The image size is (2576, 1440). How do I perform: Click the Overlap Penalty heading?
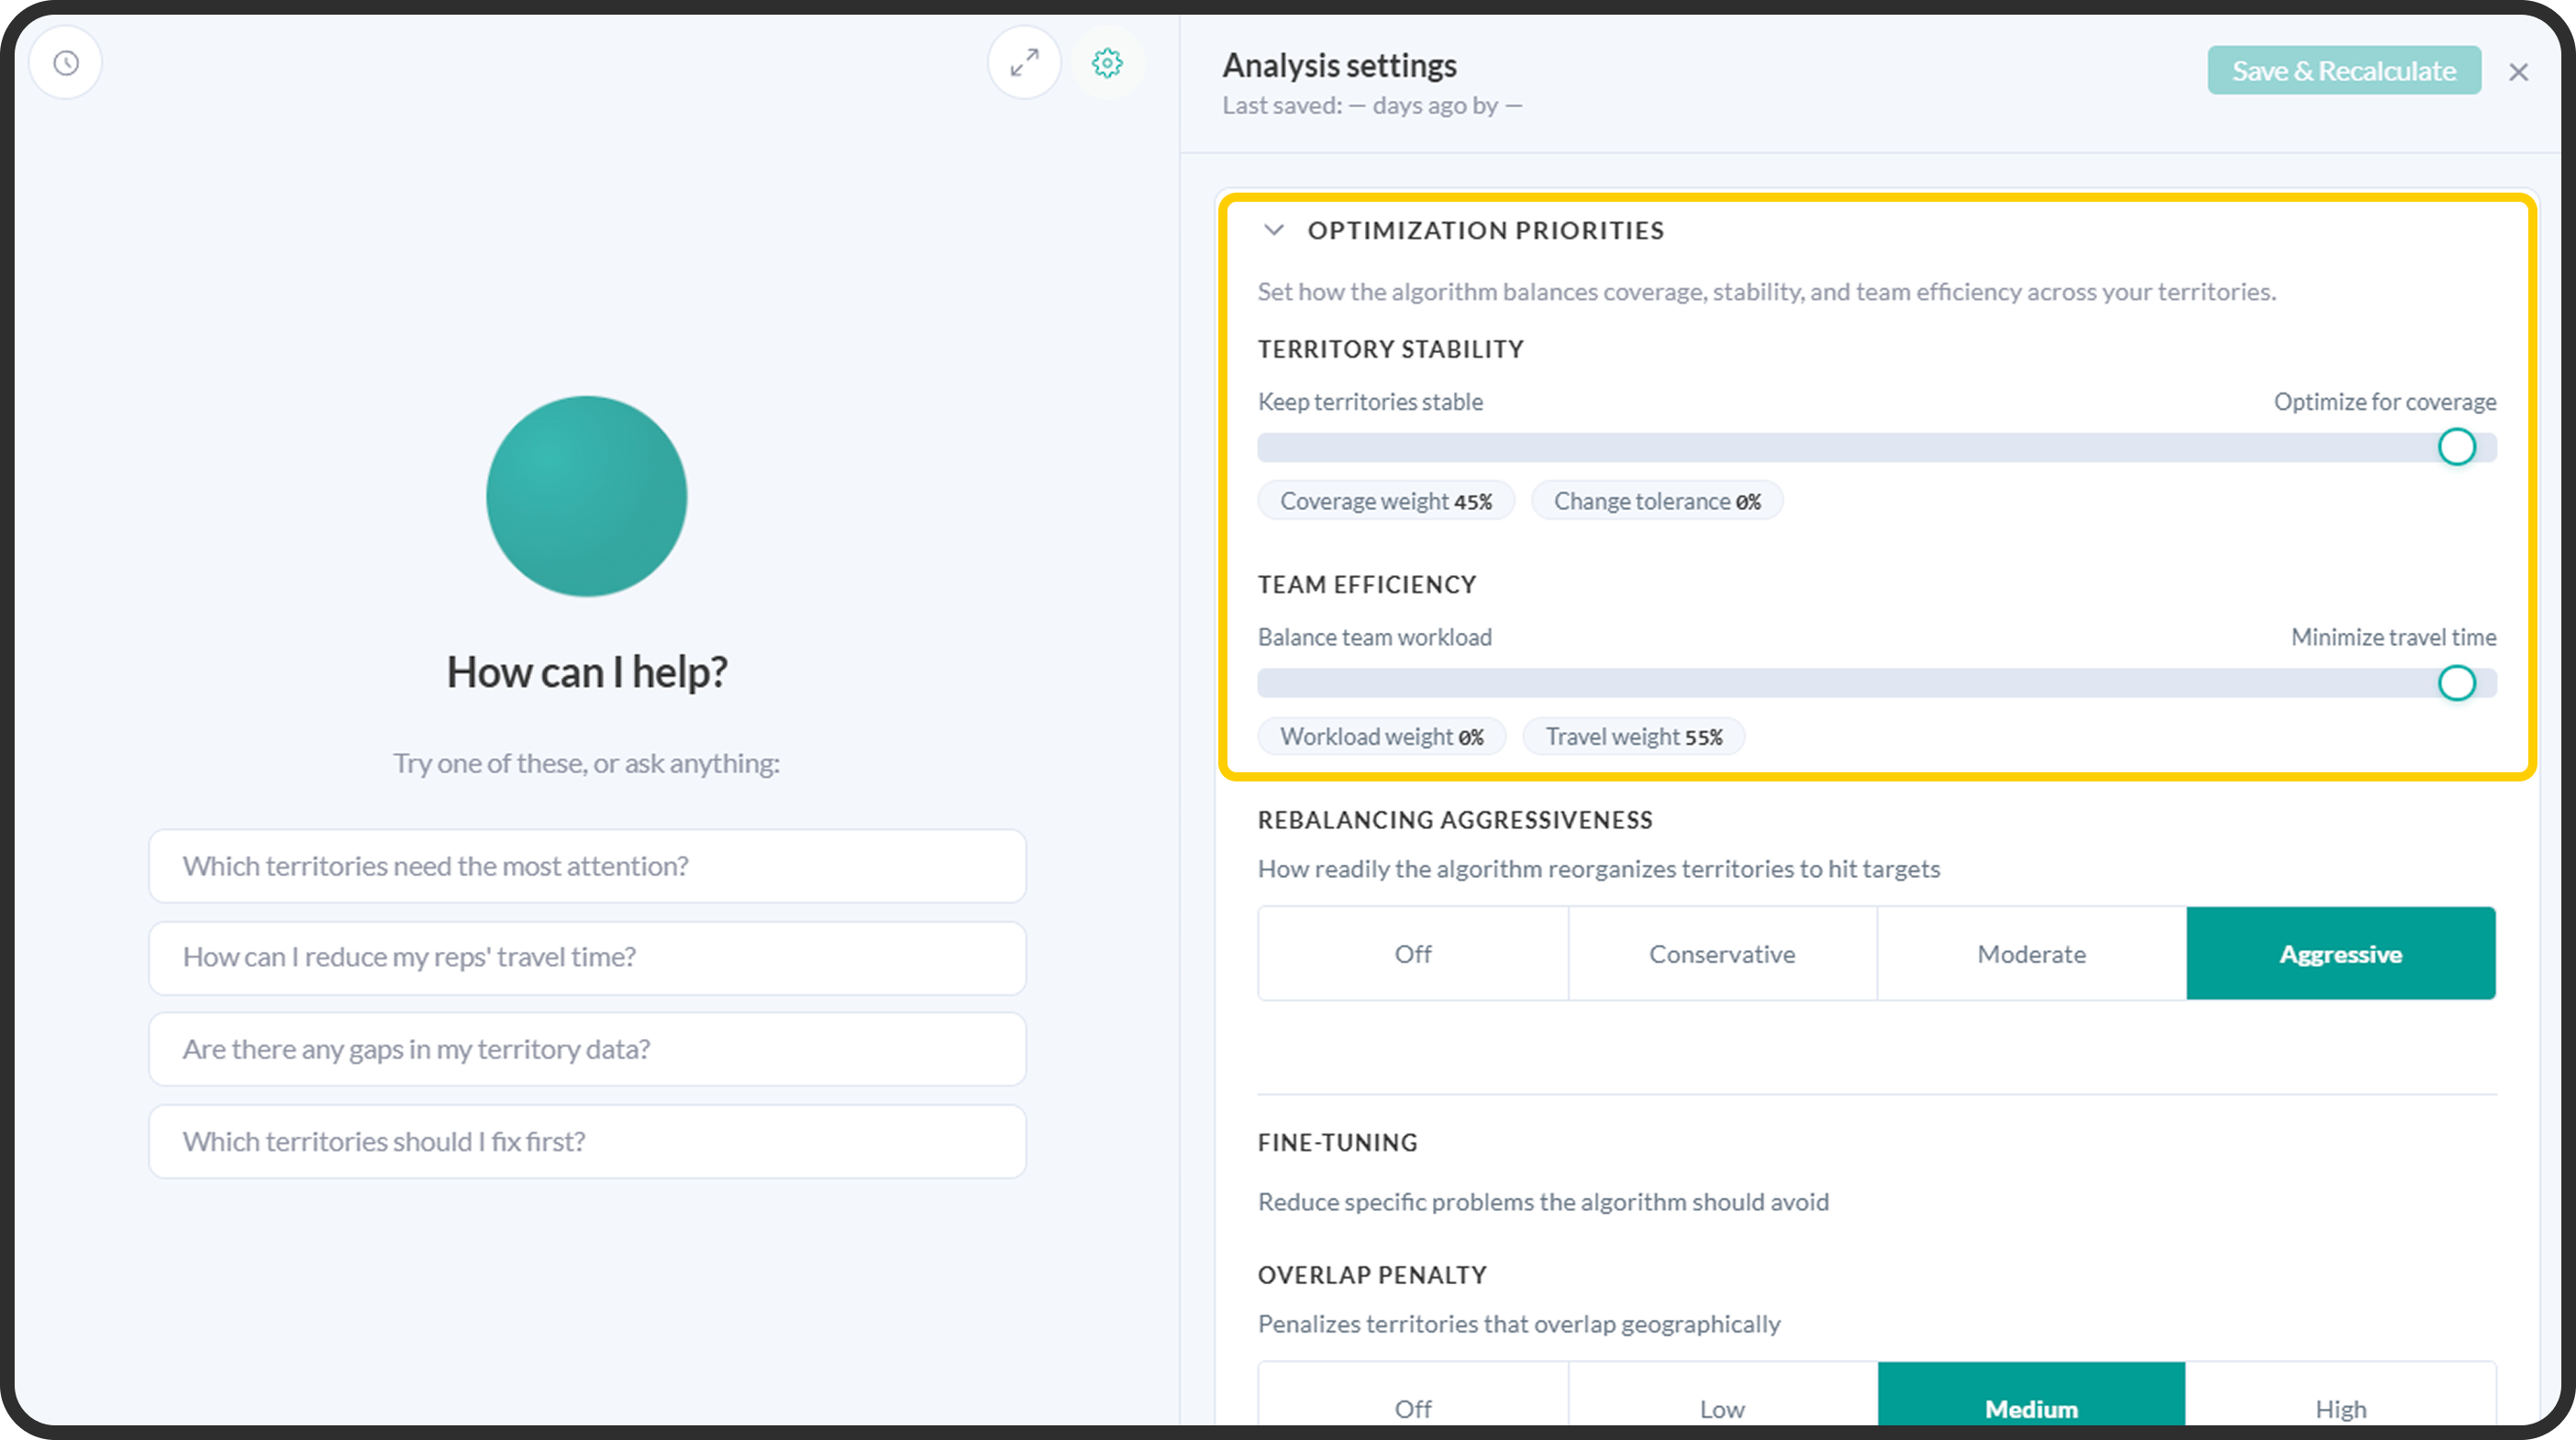click(x=1372, y=1275)
